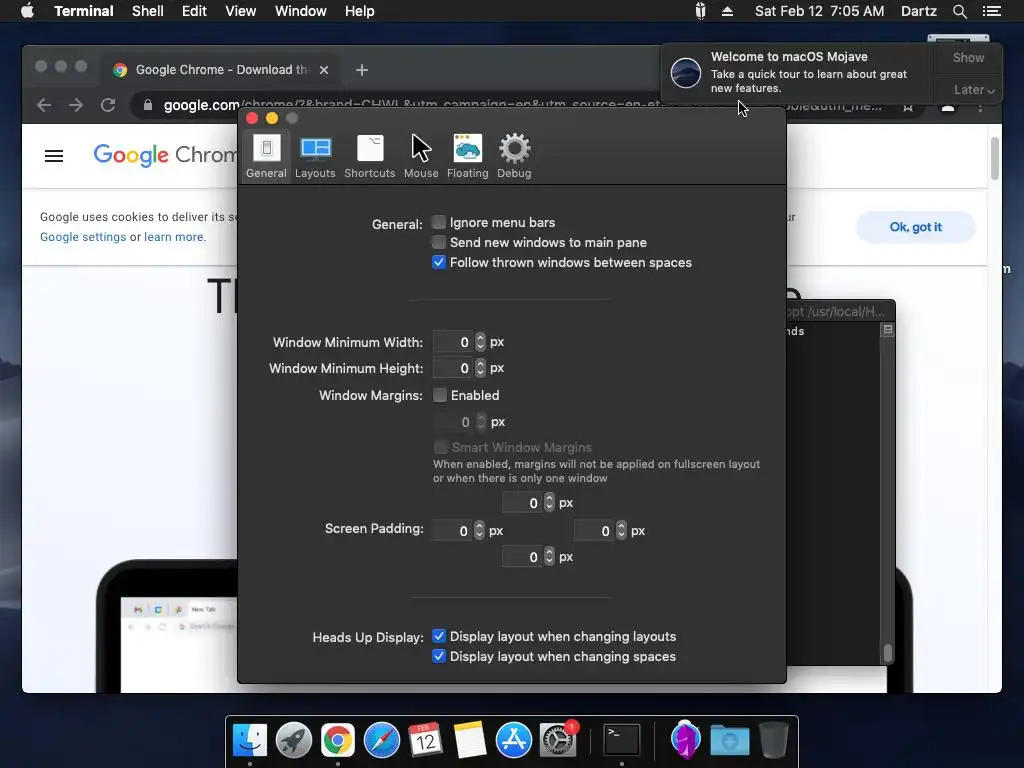The image size is (1024, 768).
Task: Click the Window Minimum Height stepper
Action: [x=481, y=368]
